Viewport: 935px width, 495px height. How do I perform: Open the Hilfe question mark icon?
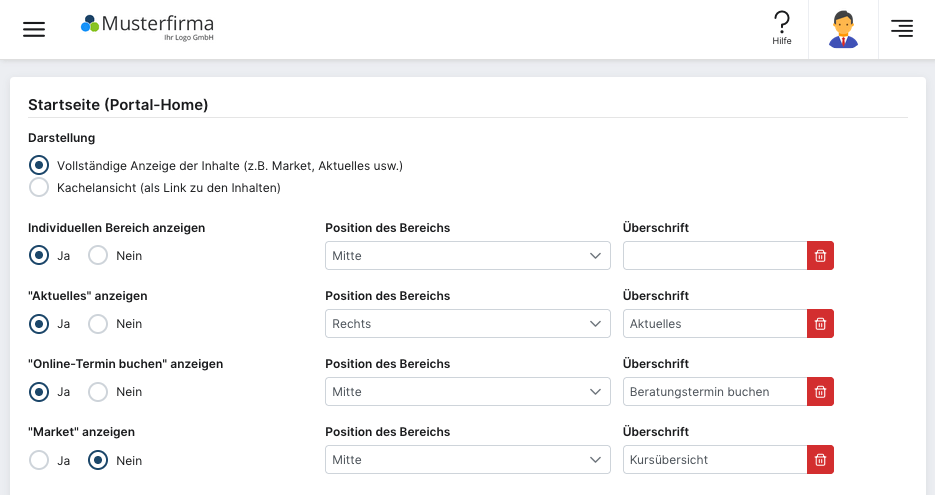(782, 27)
